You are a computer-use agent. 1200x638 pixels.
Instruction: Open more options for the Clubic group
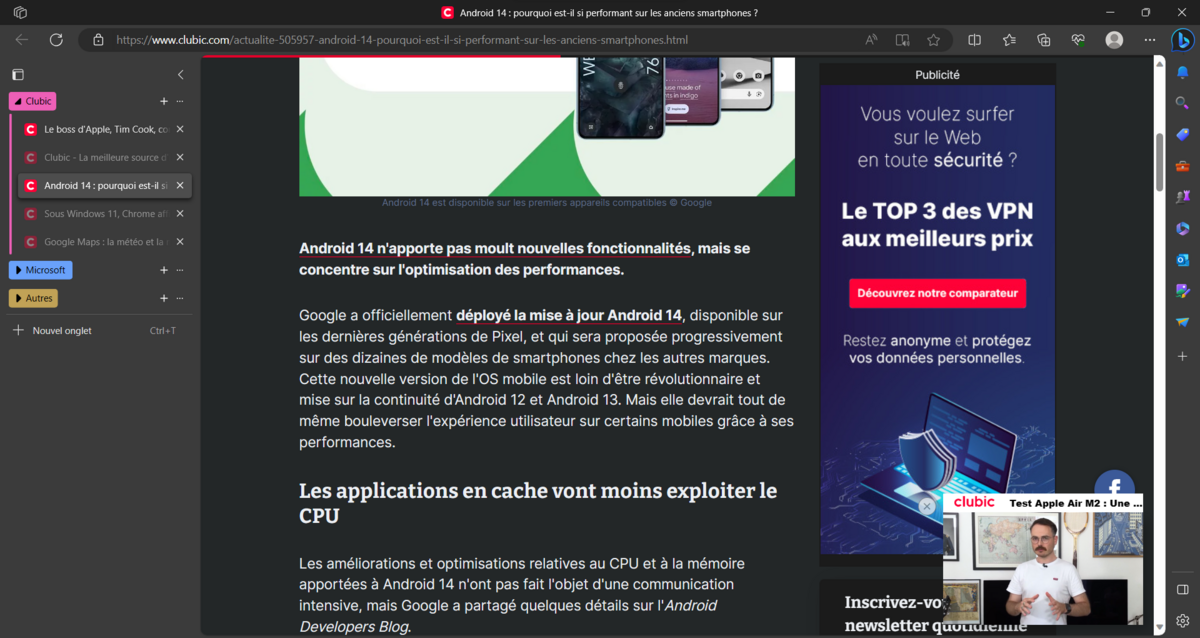coord(180,101)
